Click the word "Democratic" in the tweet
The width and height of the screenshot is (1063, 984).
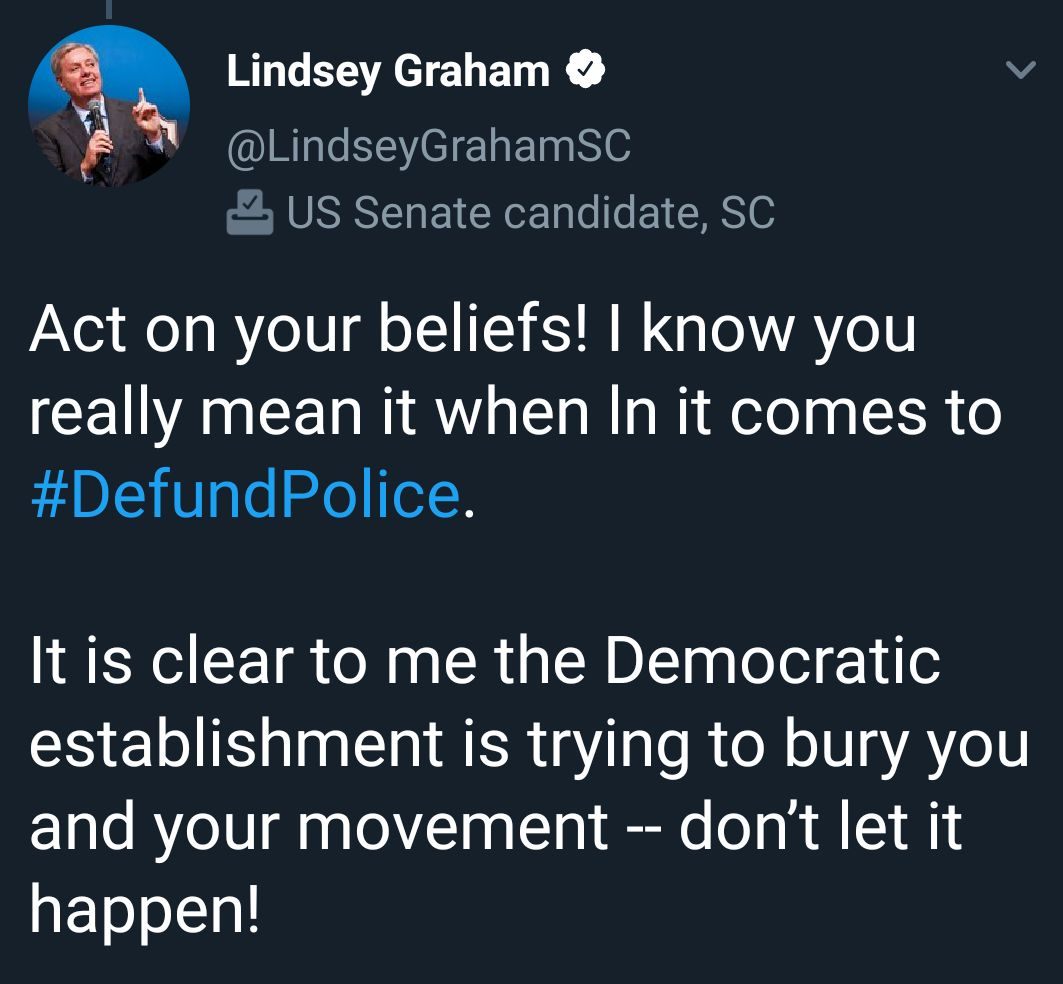tap(773, 661)
